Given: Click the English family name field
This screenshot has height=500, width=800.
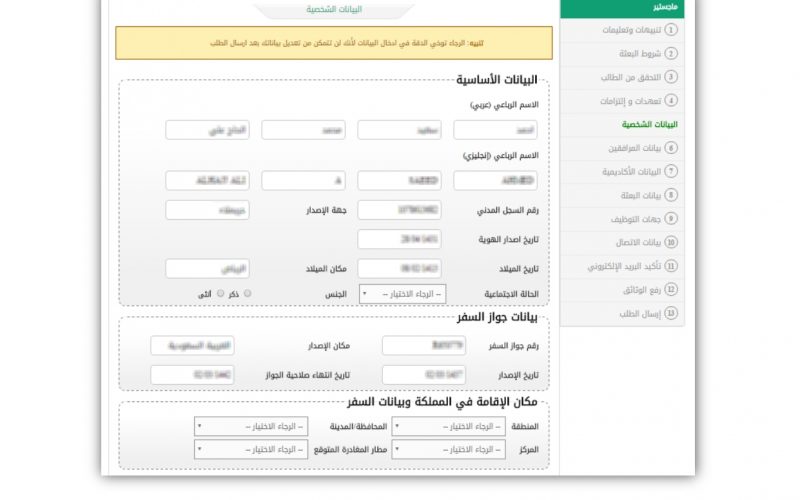Looking at the screenshot, I should coord(208,181).
